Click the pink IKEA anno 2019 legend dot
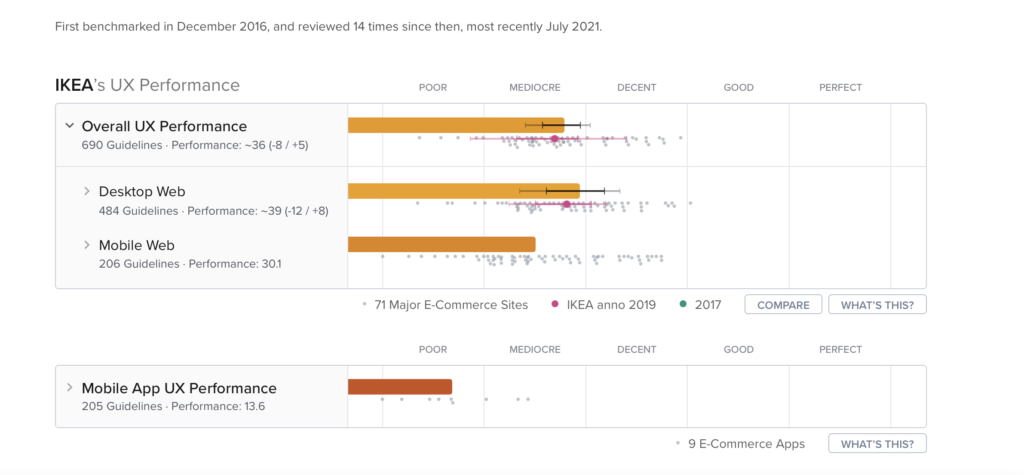 pyautogui.click(x=555, y=304)
